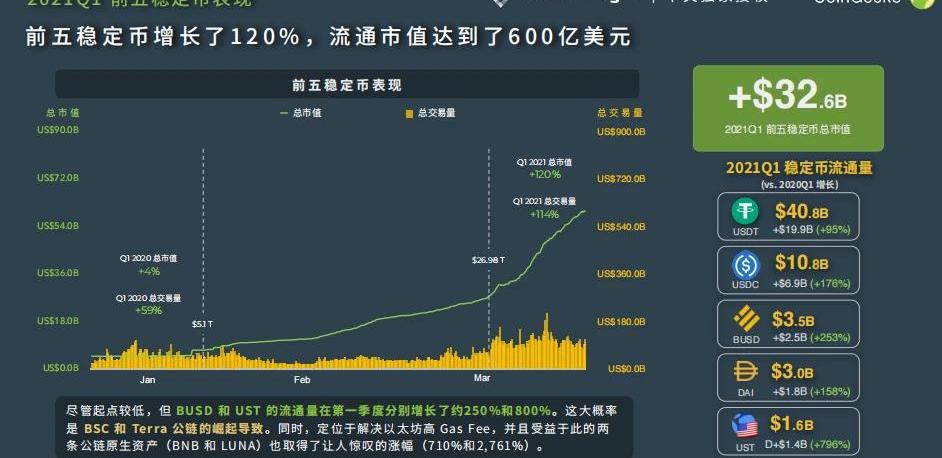Click the DAI logo icon

tap(746, 371)
